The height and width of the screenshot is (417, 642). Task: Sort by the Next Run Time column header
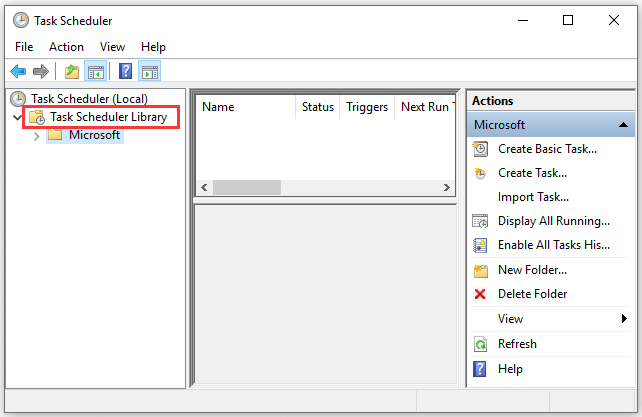(425, 107)
